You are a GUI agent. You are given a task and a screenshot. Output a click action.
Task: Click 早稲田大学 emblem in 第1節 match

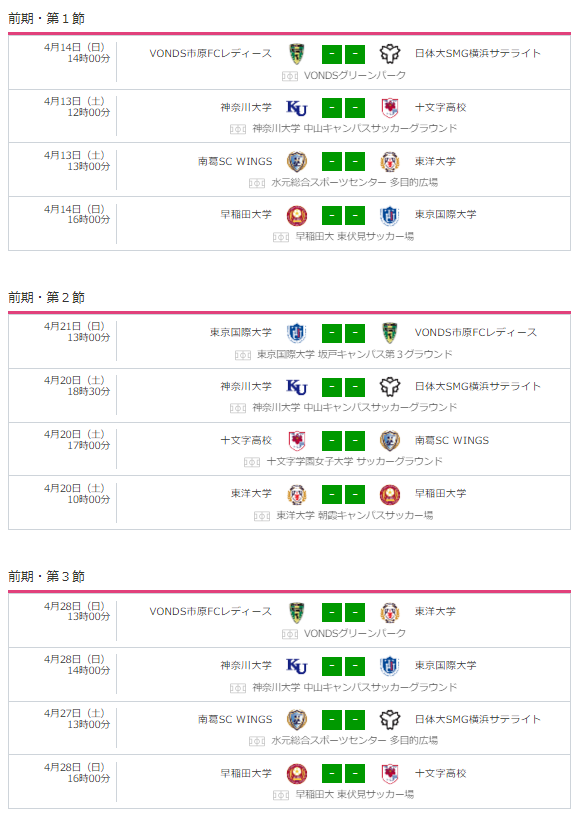297,215
